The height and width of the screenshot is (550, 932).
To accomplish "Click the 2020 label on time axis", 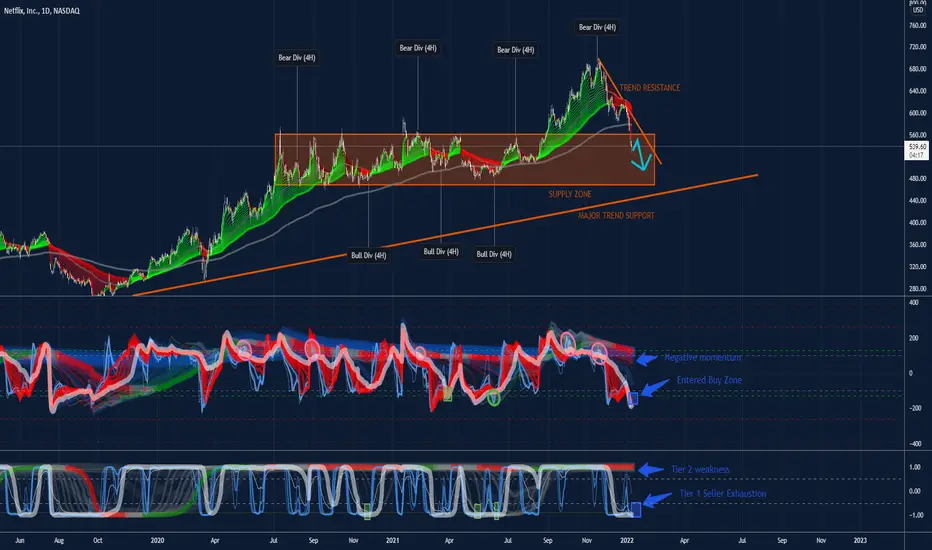I will [x=157, y=540].
